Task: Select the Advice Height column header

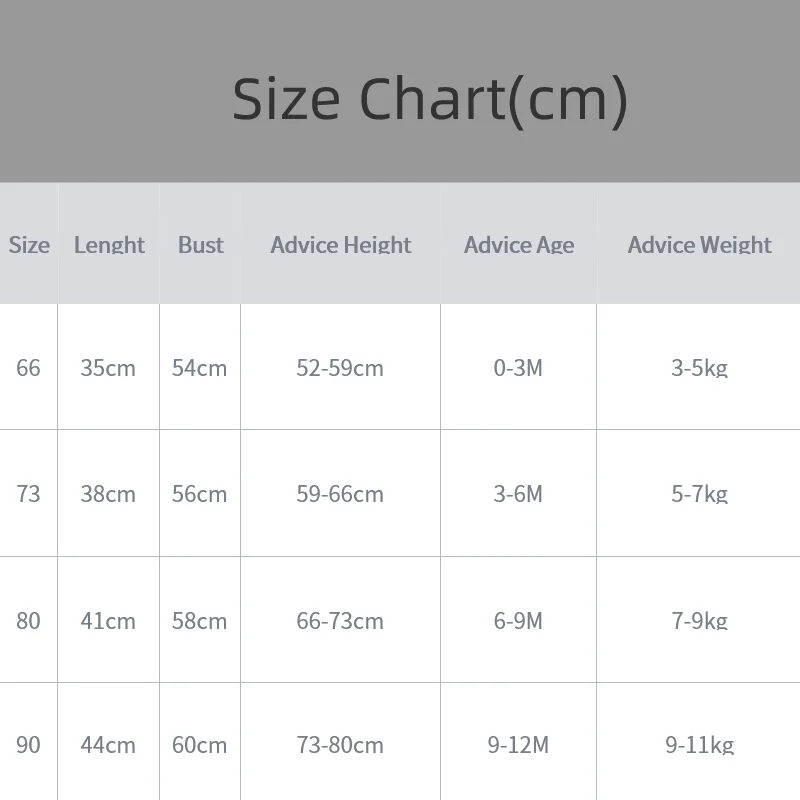Action: click(x=341, y=244)
